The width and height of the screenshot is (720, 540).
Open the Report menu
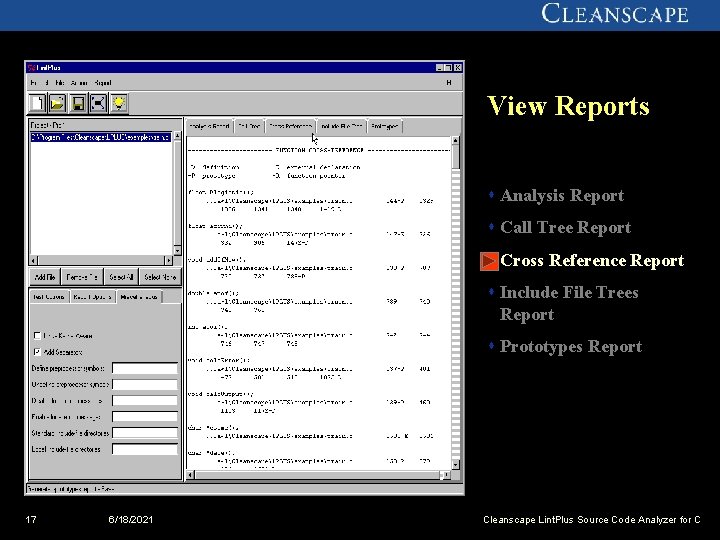[103, 83]
